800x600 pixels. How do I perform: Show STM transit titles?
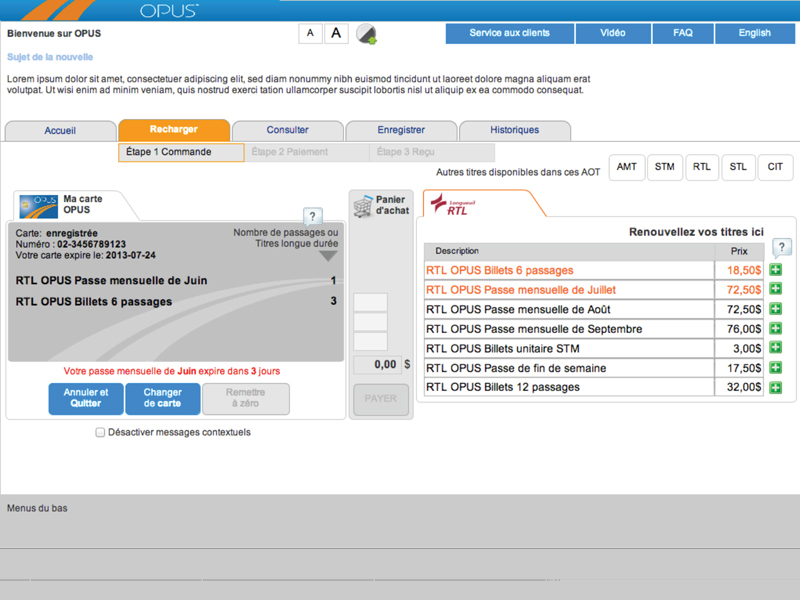pyautogui.click(x=665, y=167)
